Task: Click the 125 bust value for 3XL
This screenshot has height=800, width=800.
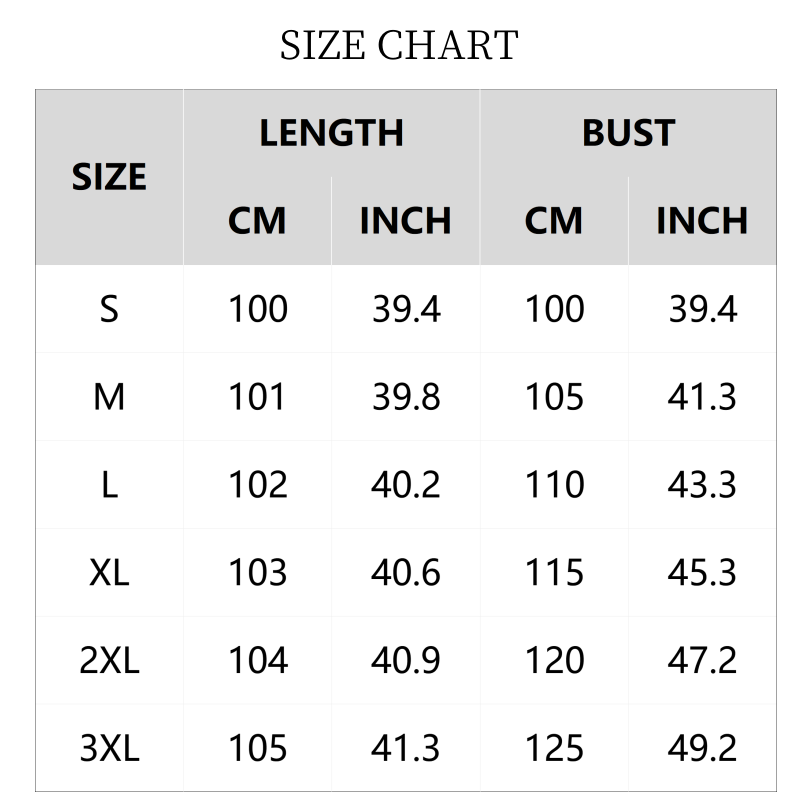Action: click(x=554, y=748)
